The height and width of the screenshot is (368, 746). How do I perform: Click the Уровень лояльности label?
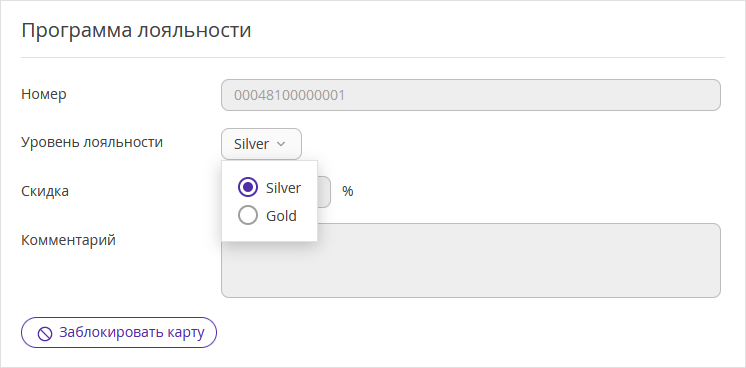tap(92, 142)
